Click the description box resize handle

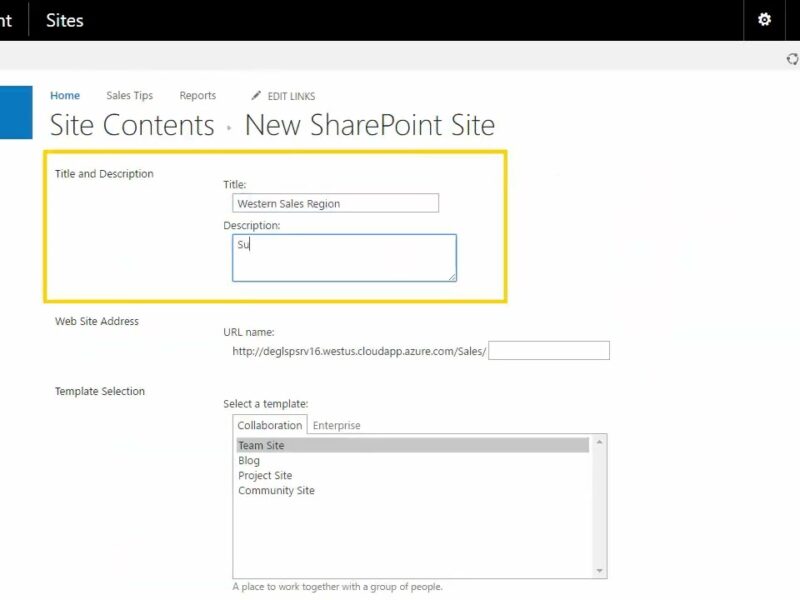click(451, 276)
